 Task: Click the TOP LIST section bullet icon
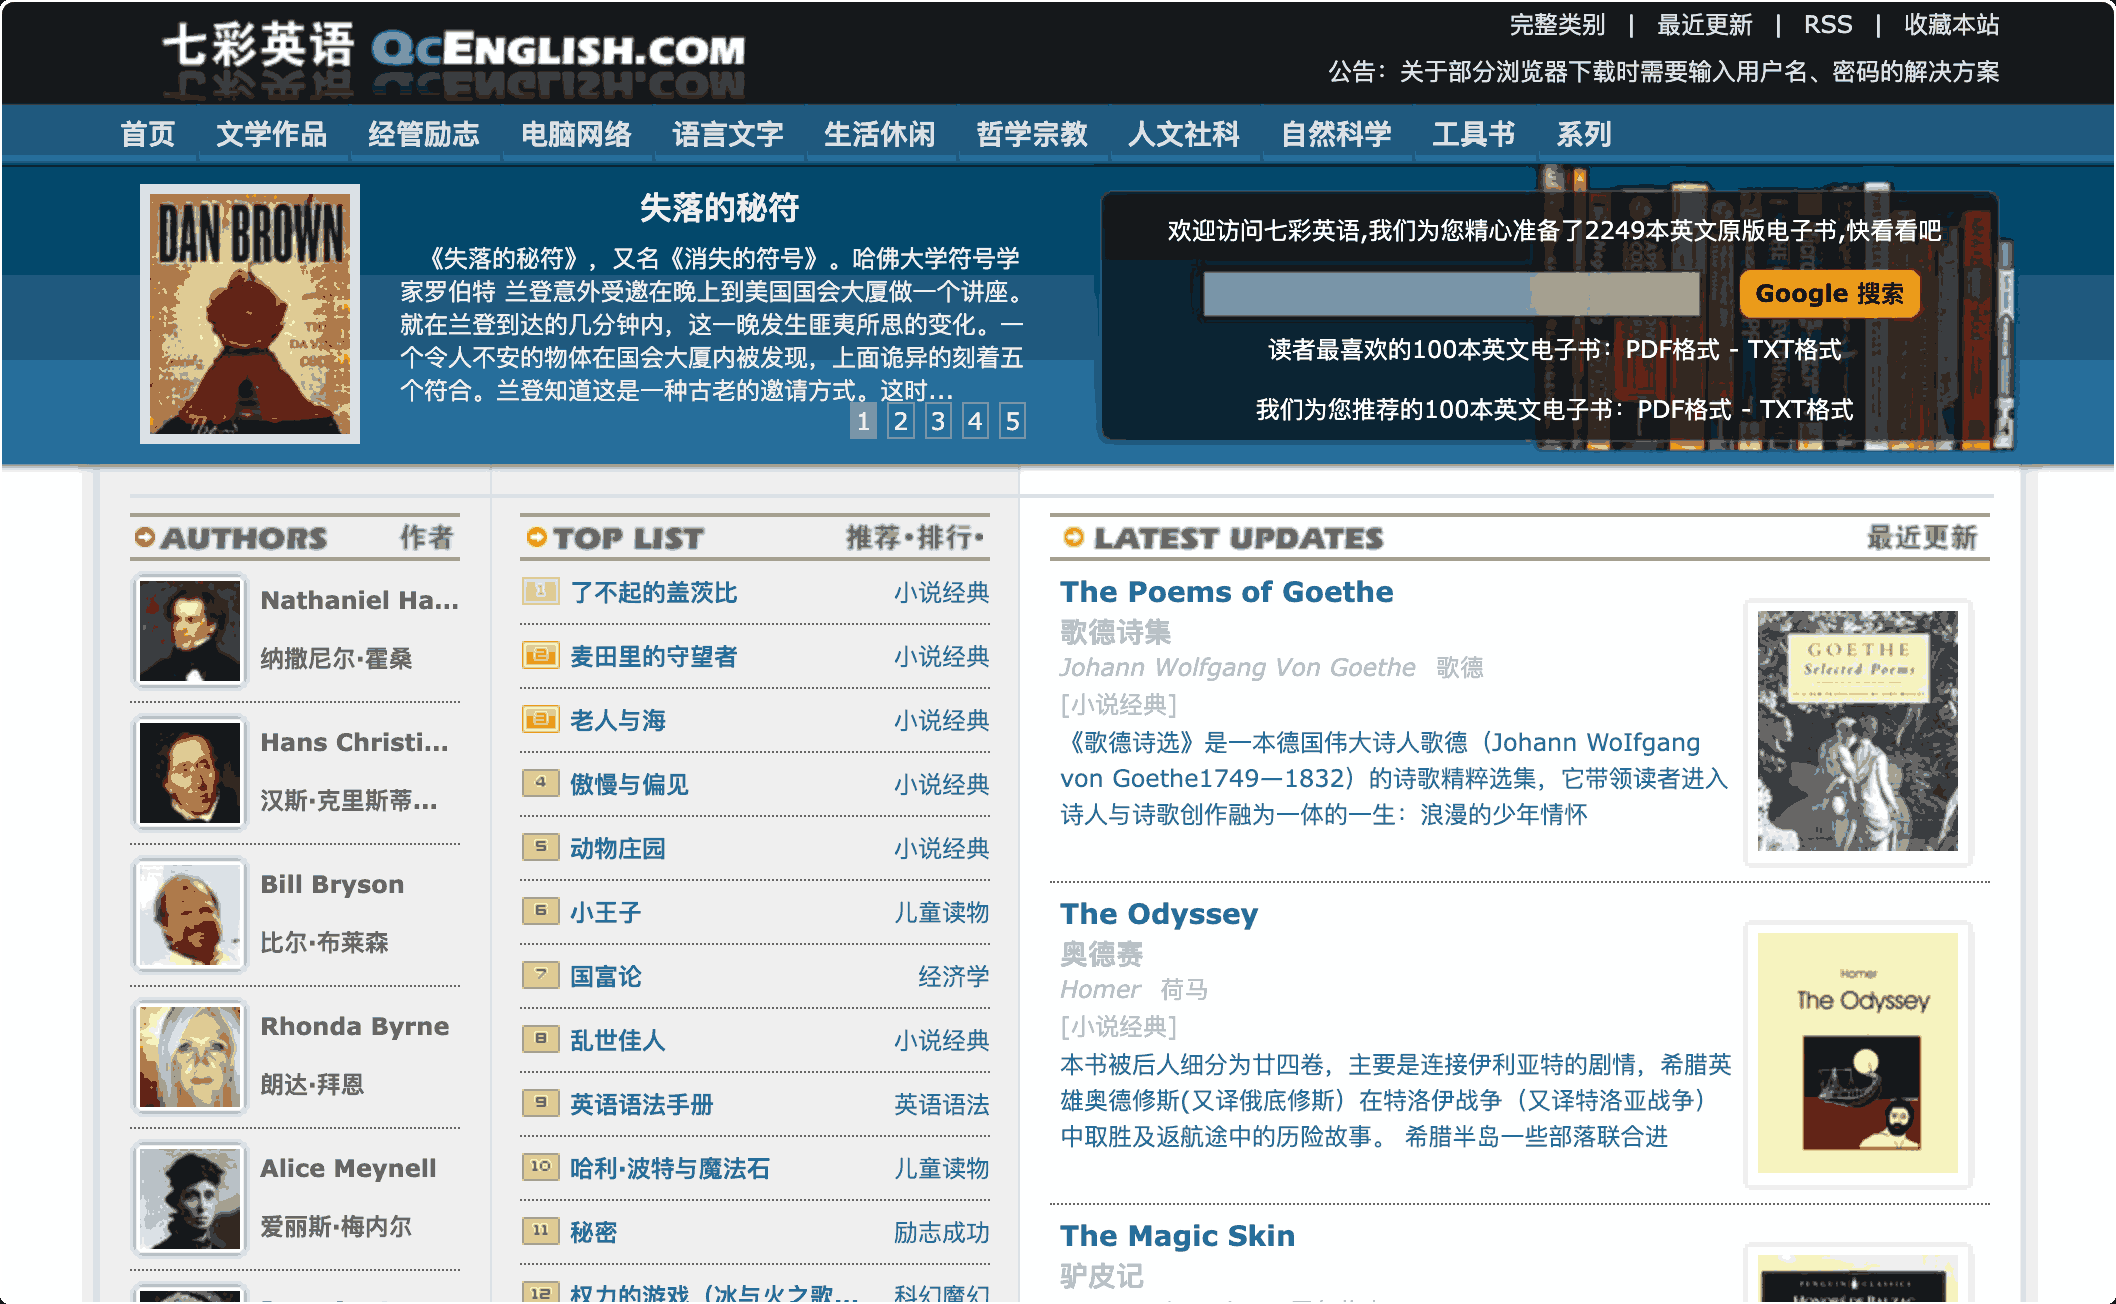point(536,537)
